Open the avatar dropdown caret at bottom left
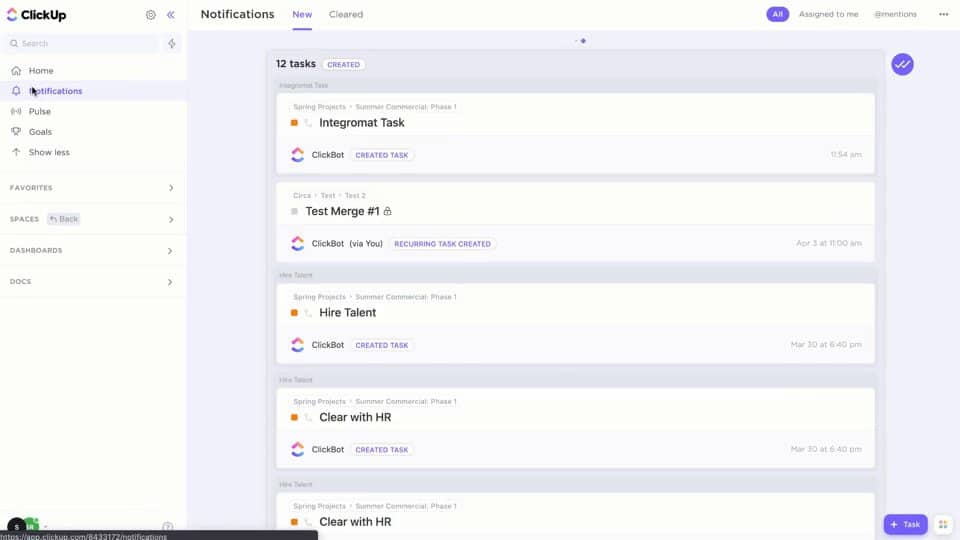 45,527
